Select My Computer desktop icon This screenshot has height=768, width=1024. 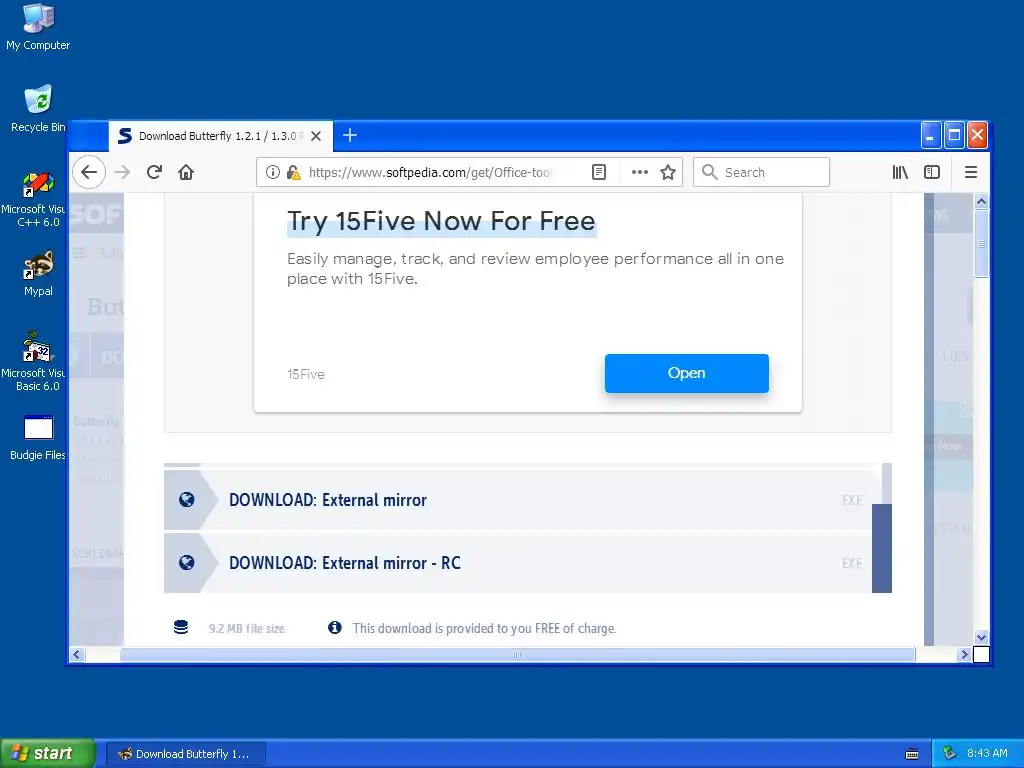tap(38, 27)
